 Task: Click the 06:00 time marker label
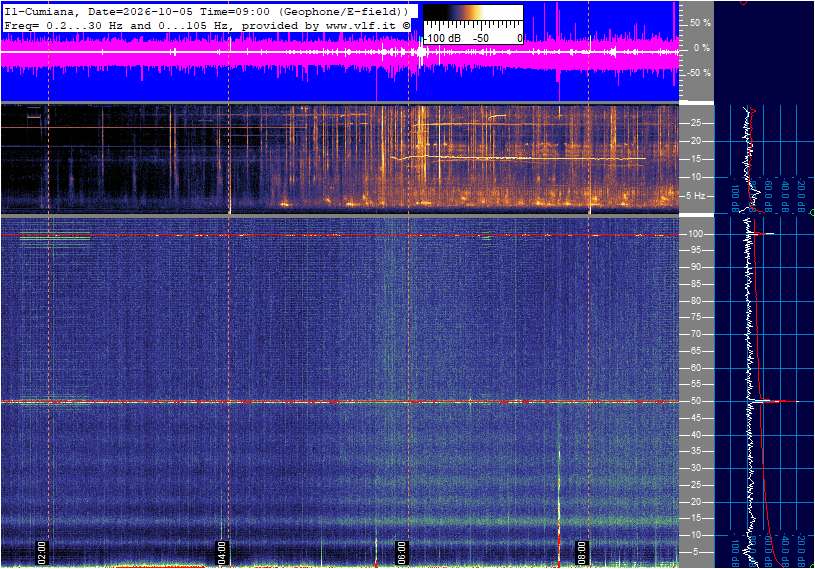pyautogui.click(x=402, y=552)
